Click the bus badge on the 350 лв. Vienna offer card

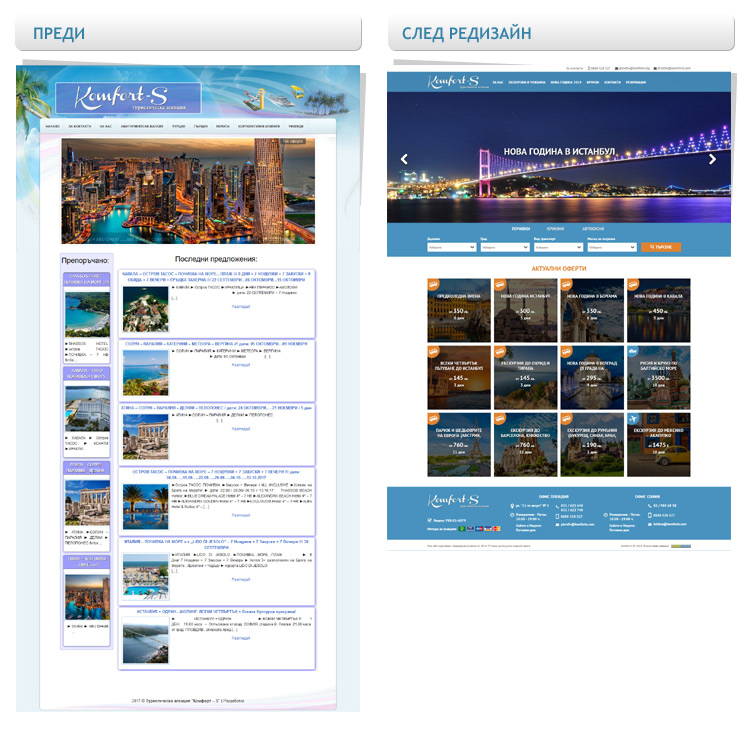[434, 284]
